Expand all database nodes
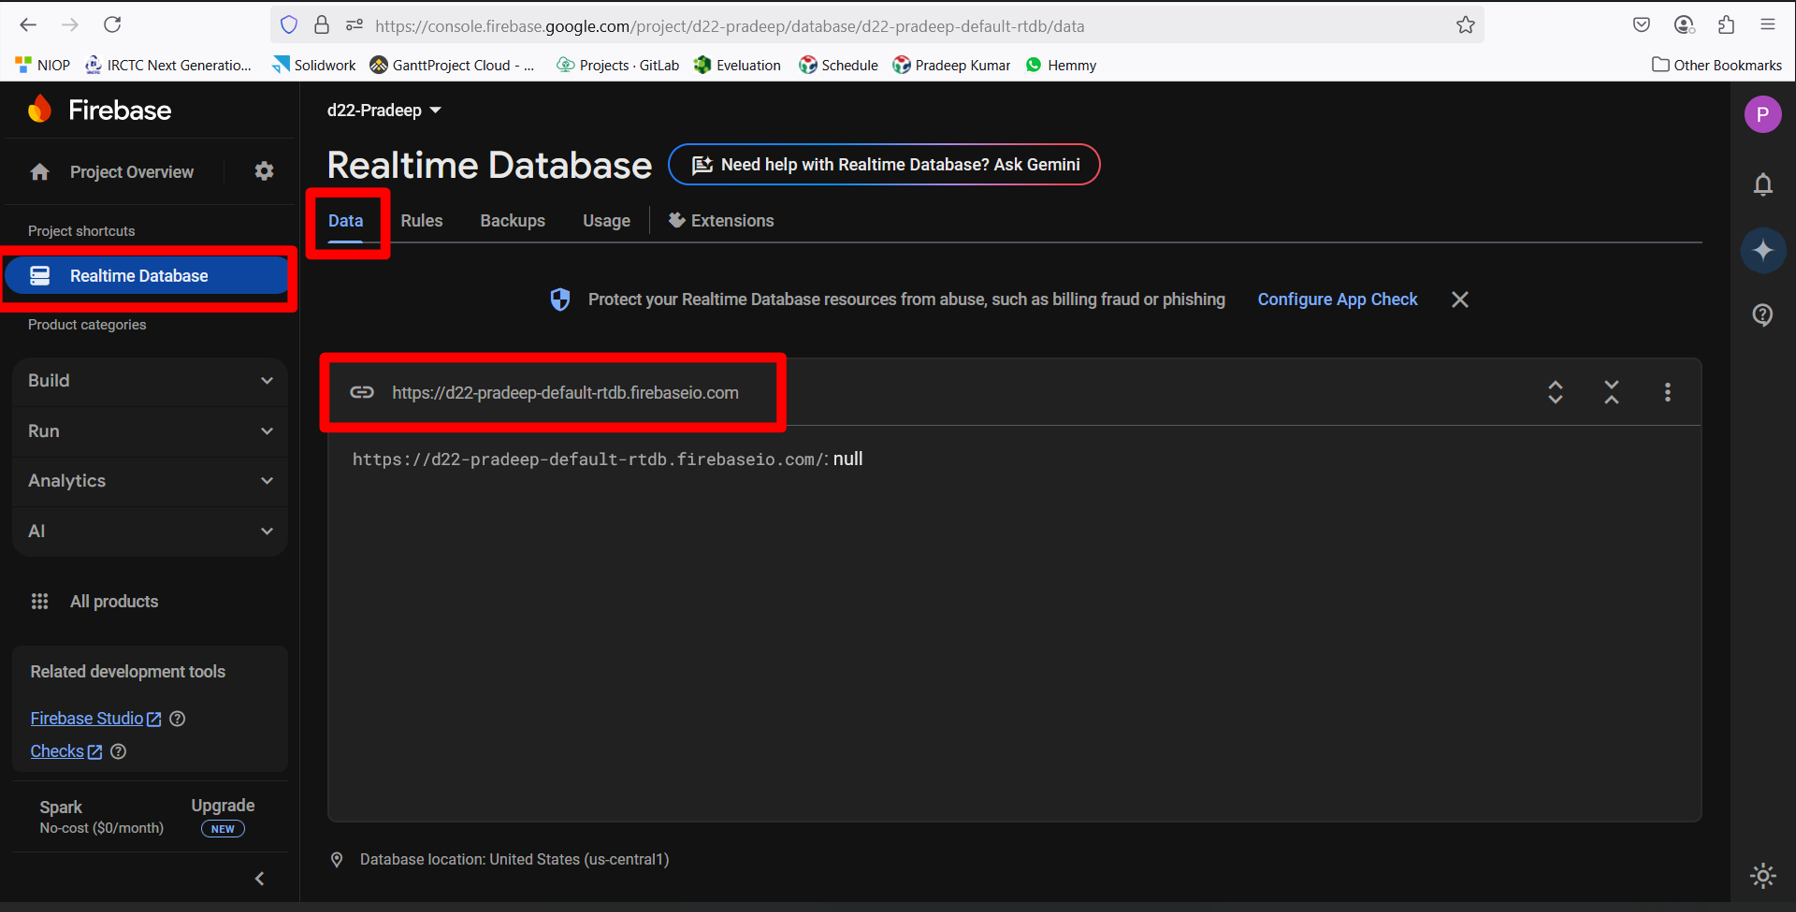 [x=1555, y=392]
